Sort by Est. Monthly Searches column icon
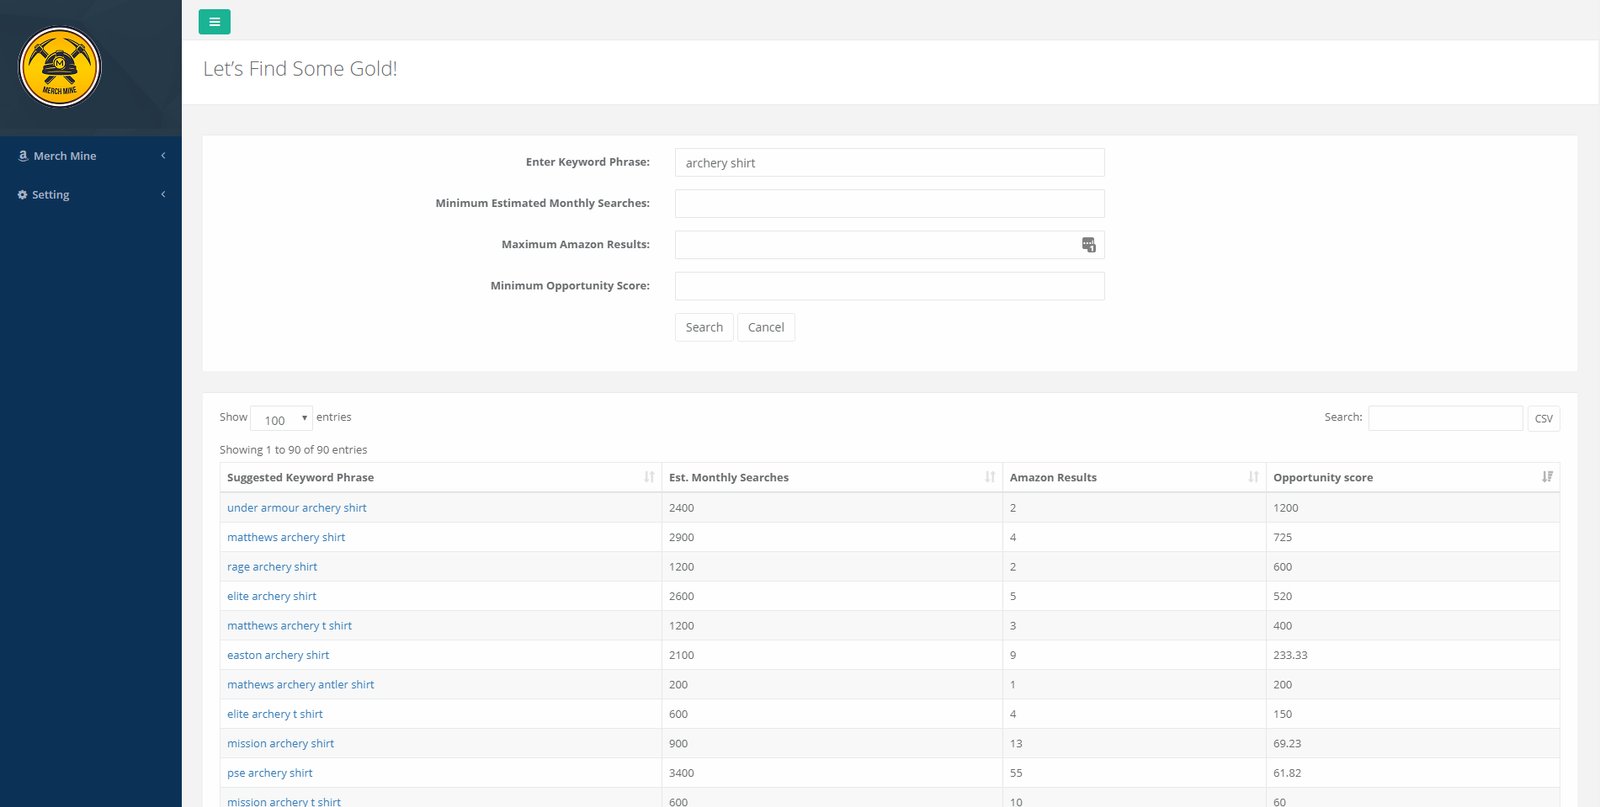The height and width of the screenshot is (807, 1600). [989, 477]
